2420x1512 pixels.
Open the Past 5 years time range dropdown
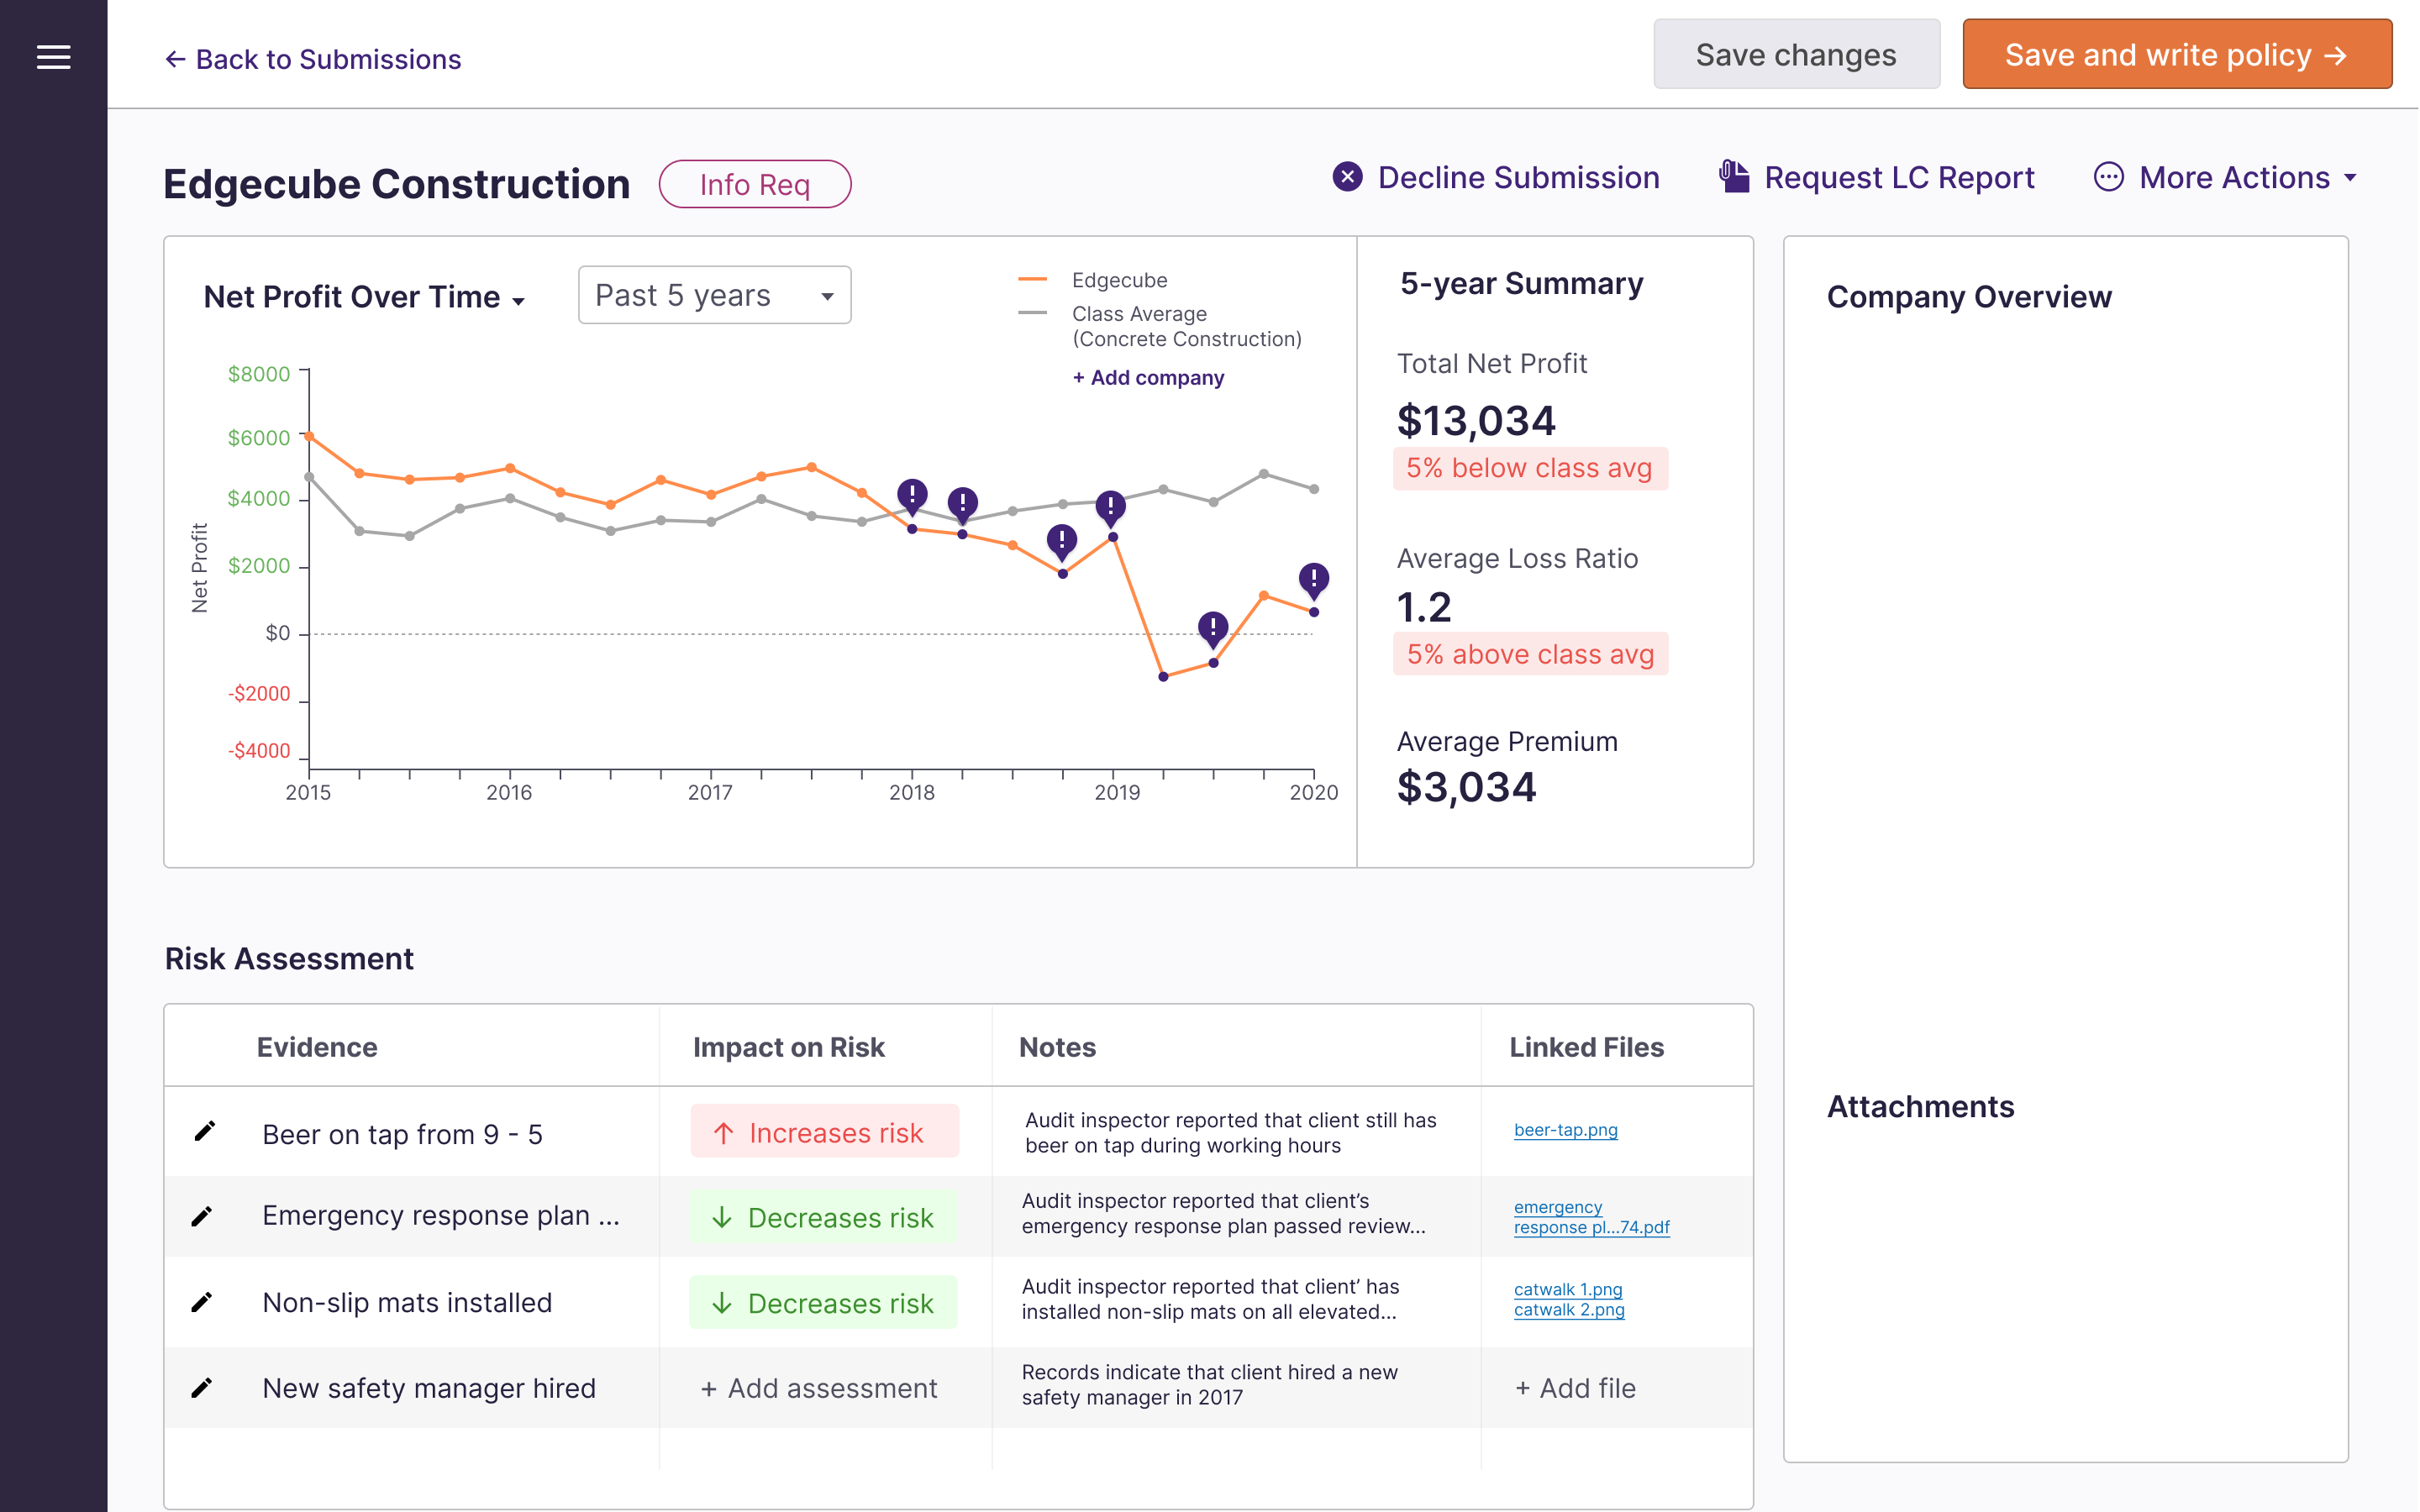714,295
